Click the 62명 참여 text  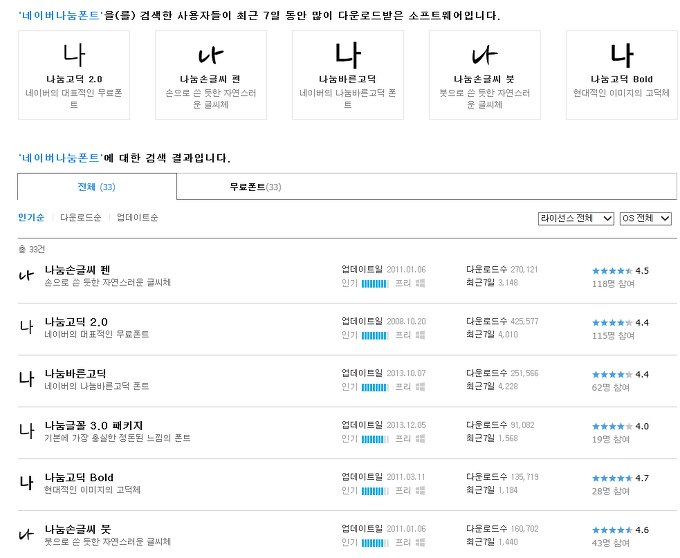coord(611,388)
